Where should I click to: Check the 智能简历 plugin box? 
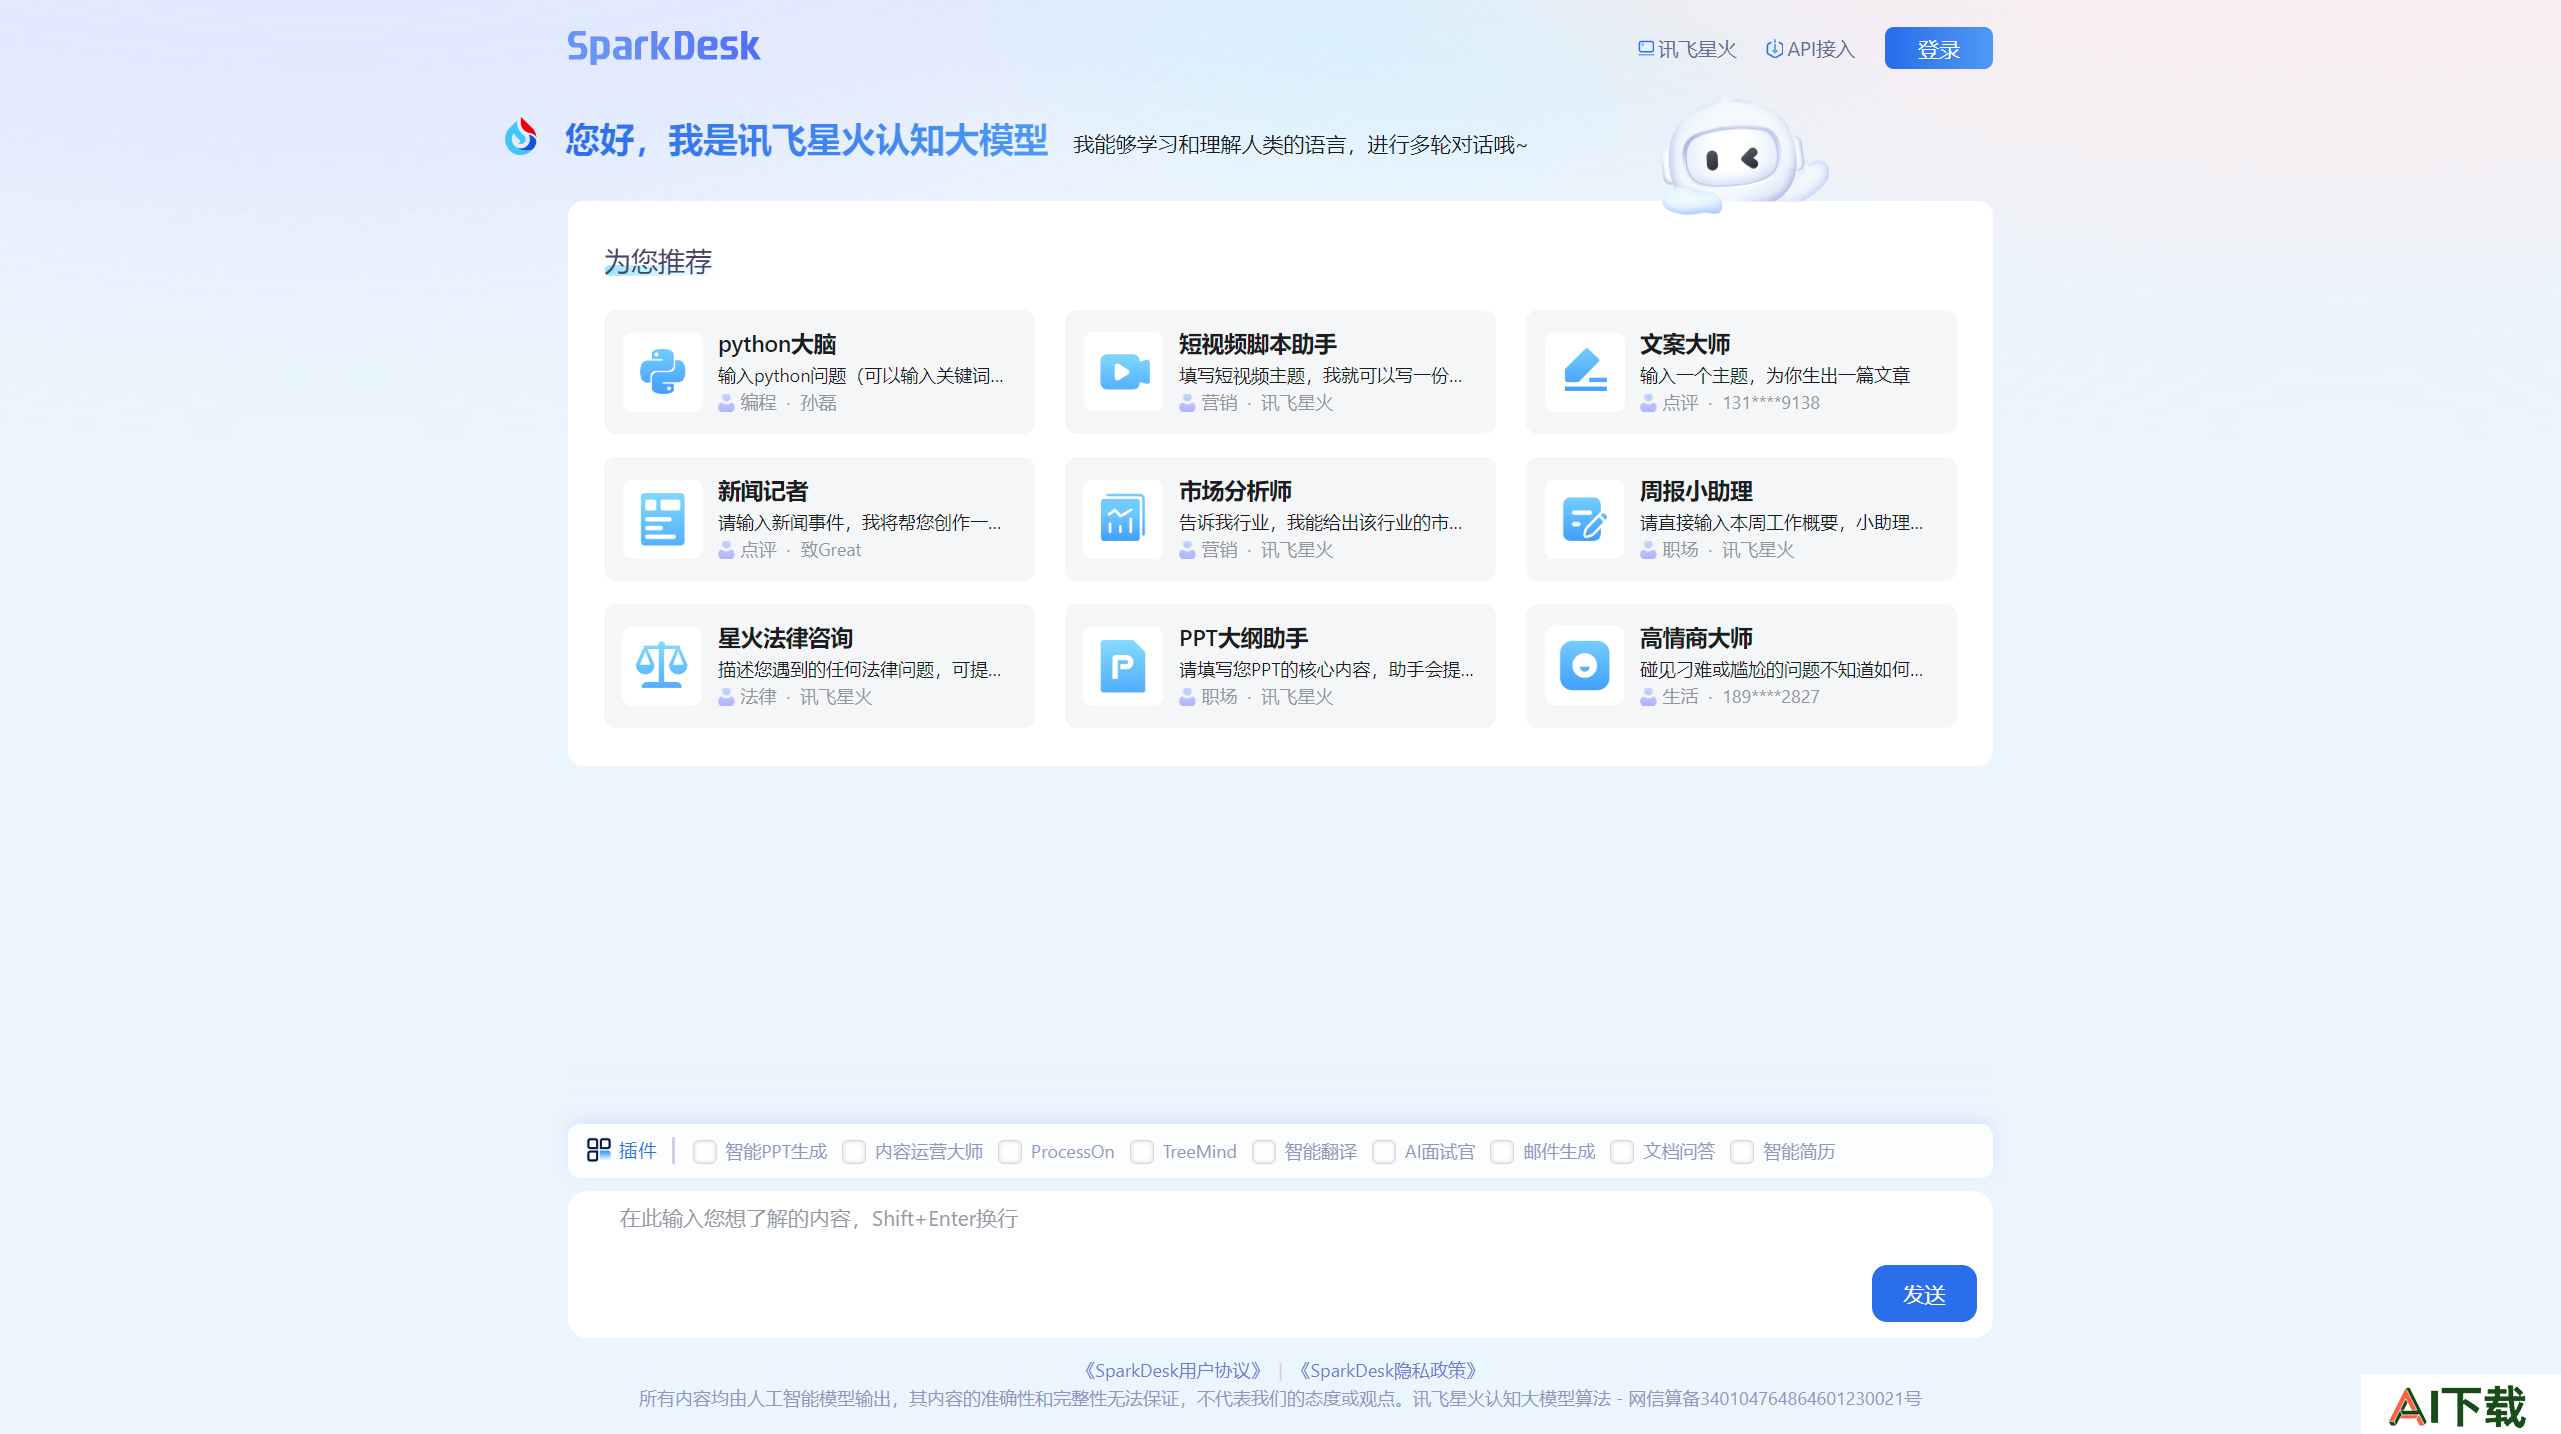pyautogui.click(x=1742, y=1152)
